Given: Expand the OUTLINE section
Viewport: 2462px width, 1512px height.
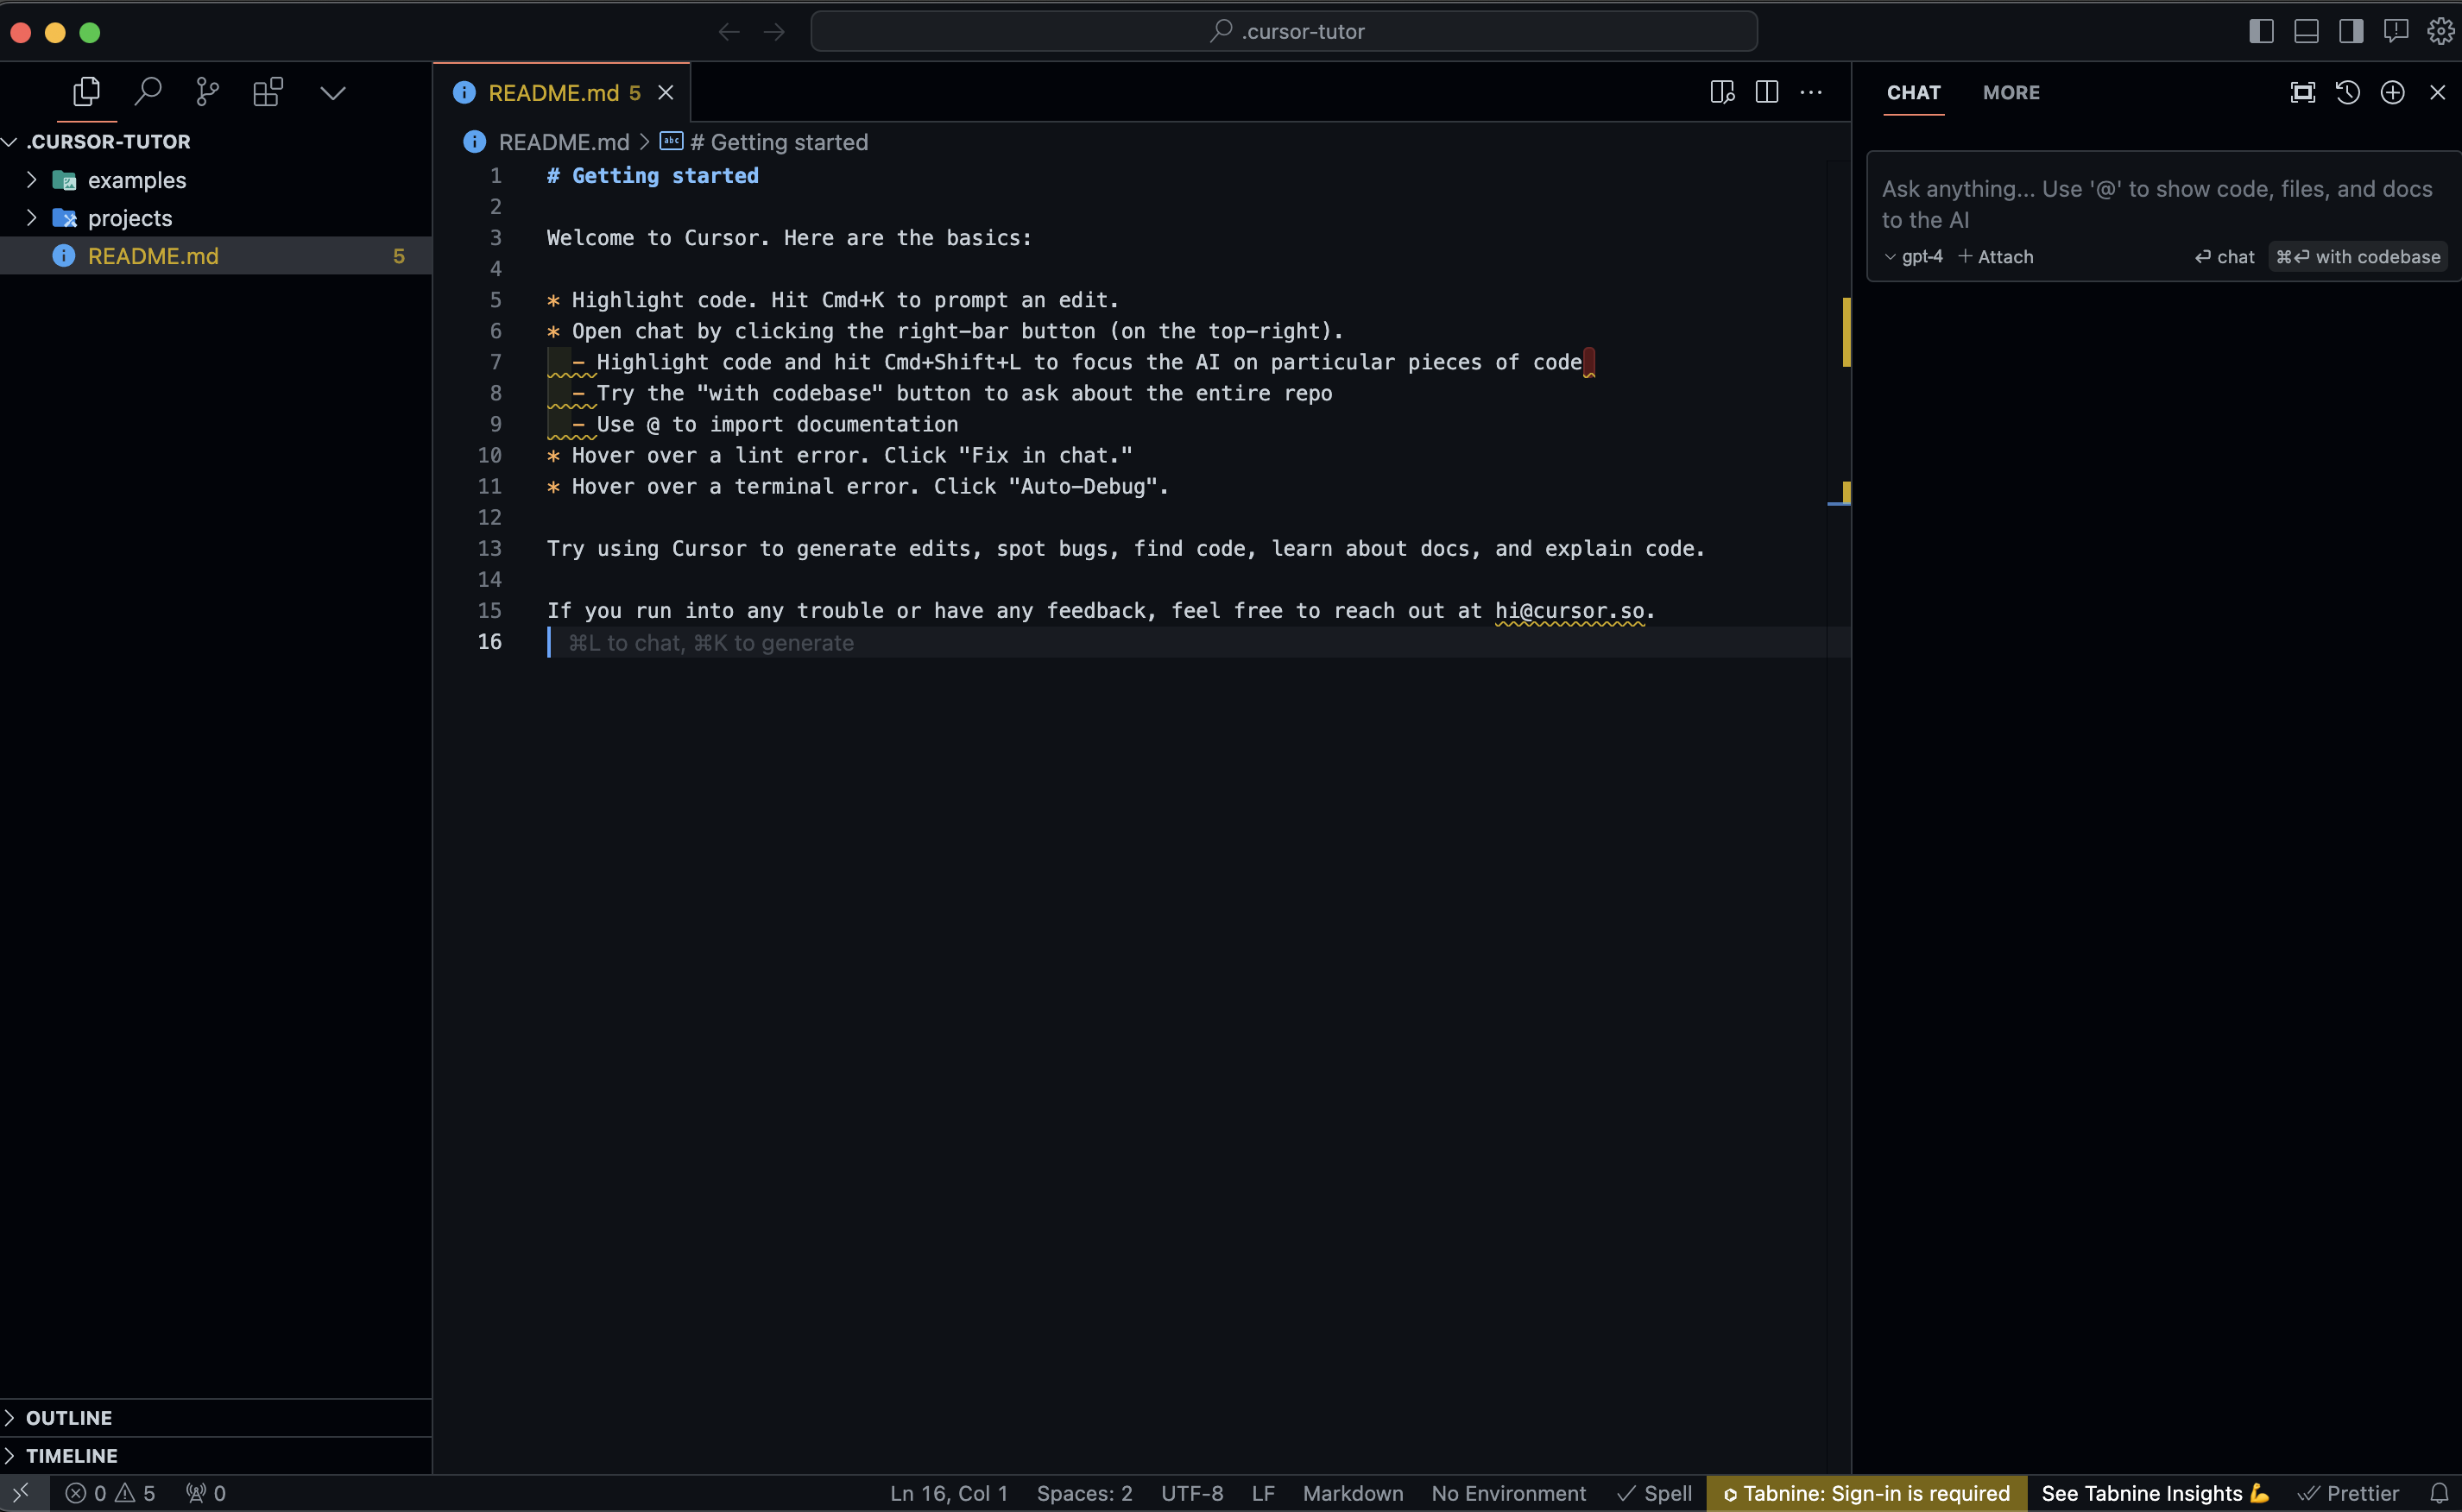Looking at the screenshot, I should (68, 1417).
